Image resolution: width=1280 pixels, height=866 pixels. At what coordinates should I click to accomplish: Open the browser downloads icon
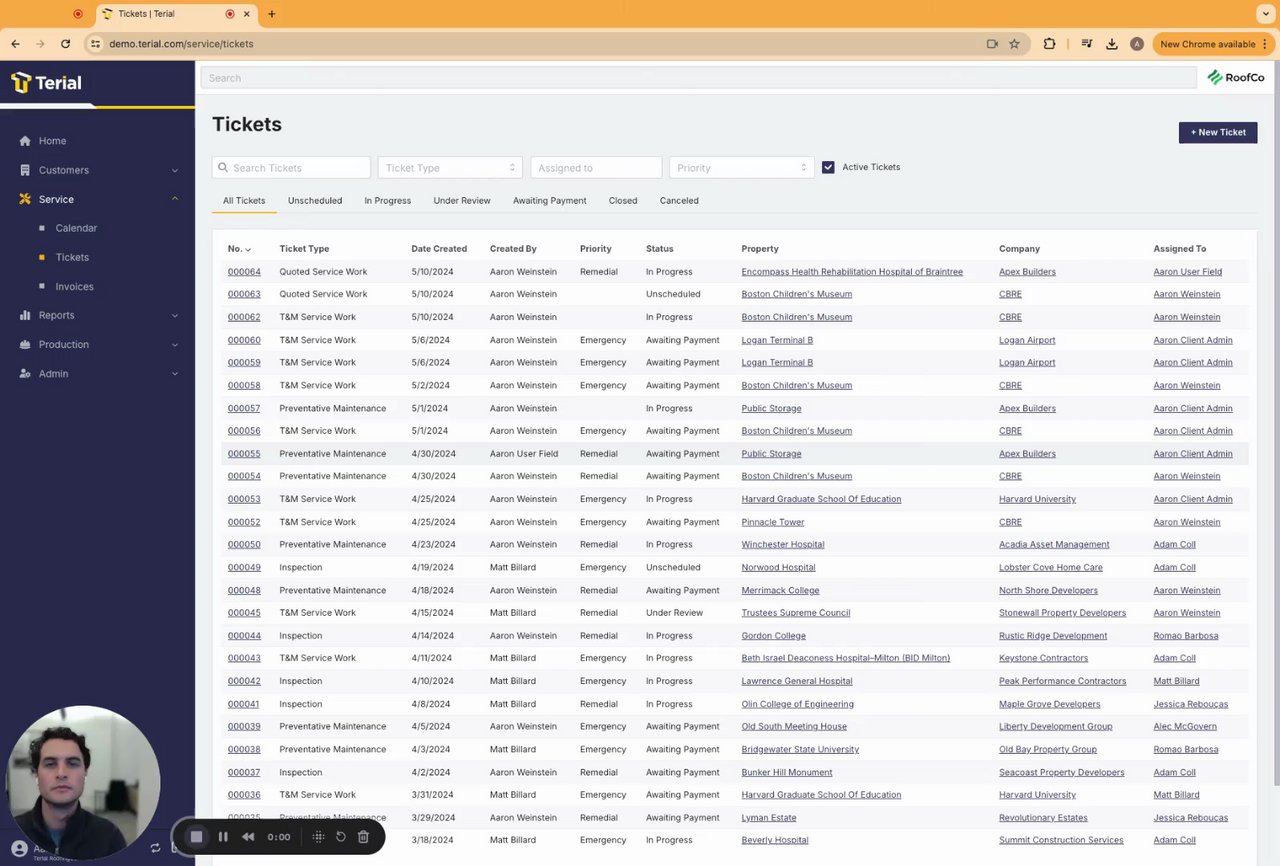1111,44
